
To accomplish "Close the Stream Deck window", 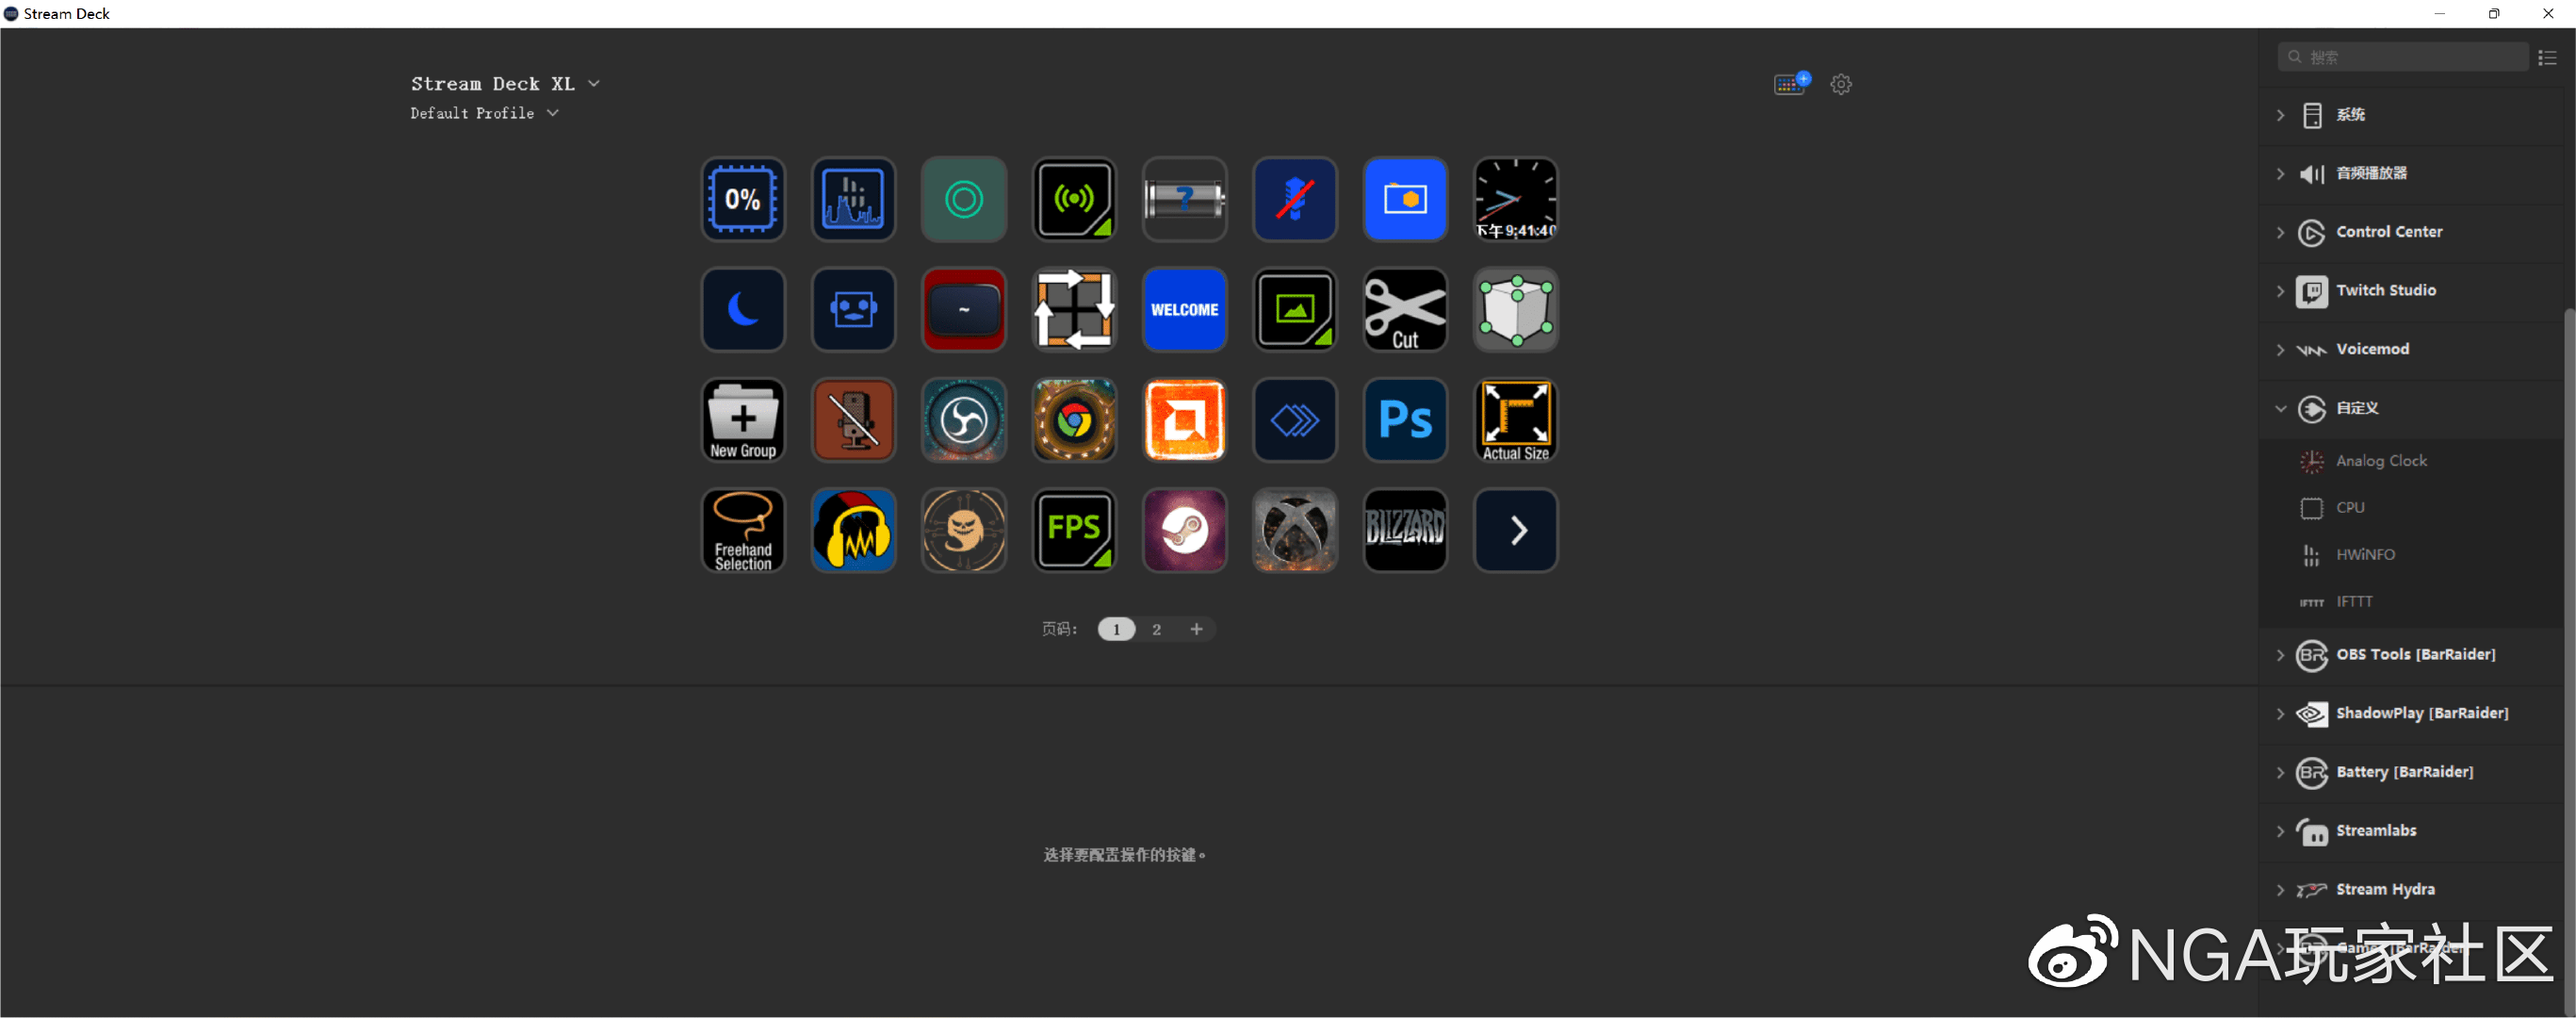I will (x=2548, y=14).
